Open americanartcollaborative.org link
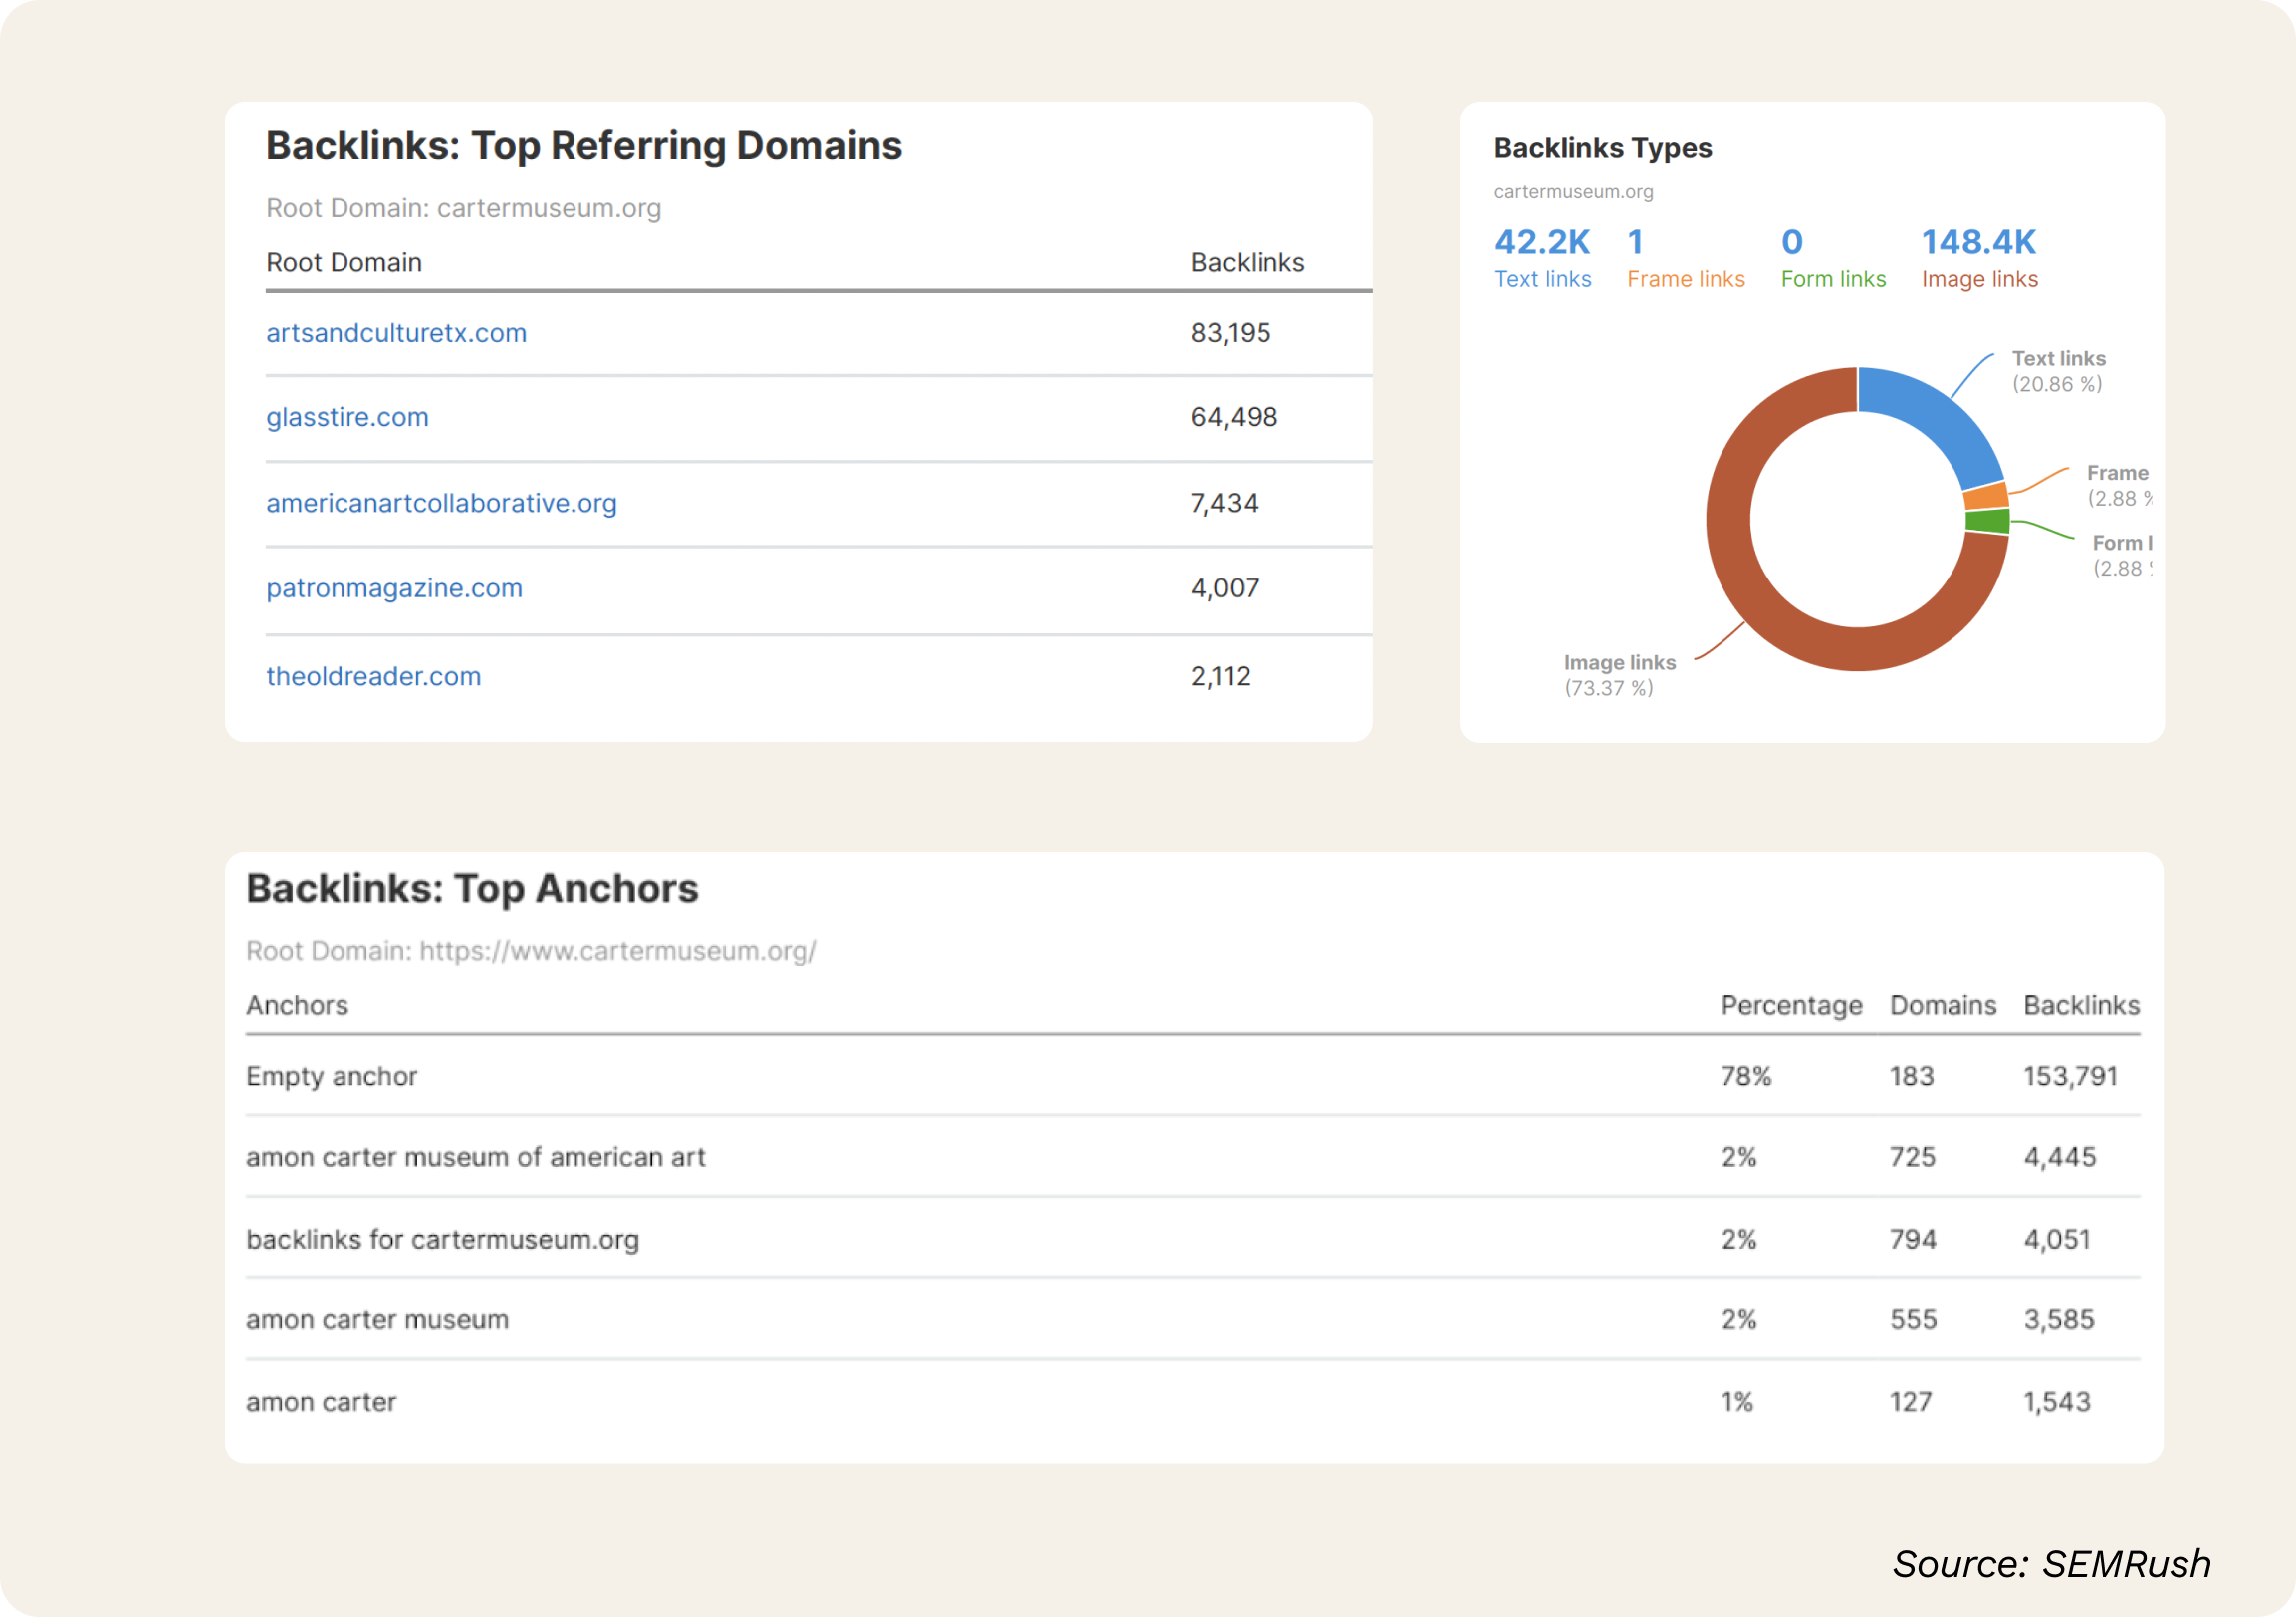The height and width of the screenshot is (1617, 2296). point(441,503)
